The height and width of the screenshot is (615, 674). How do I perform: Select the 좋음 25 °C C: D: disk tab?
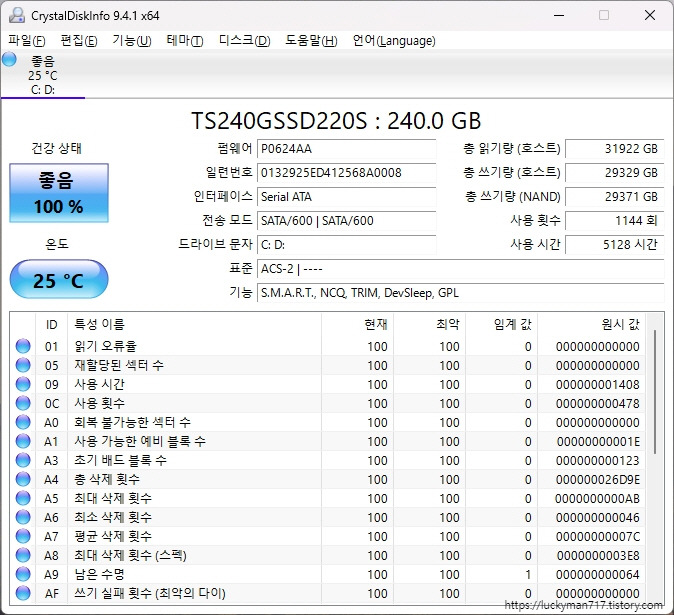click(x=43, y=75)
